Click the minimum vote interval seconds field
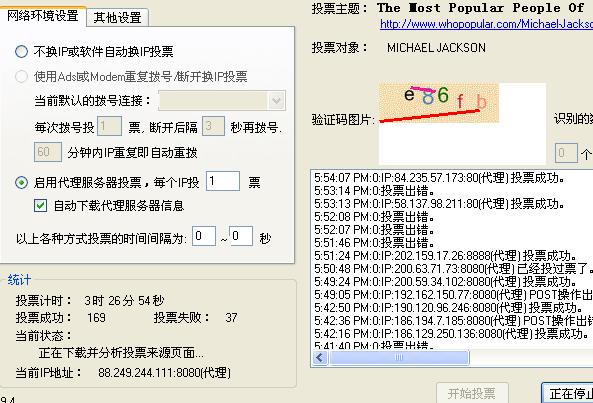 pyautogui.click(x=204, y=236)
